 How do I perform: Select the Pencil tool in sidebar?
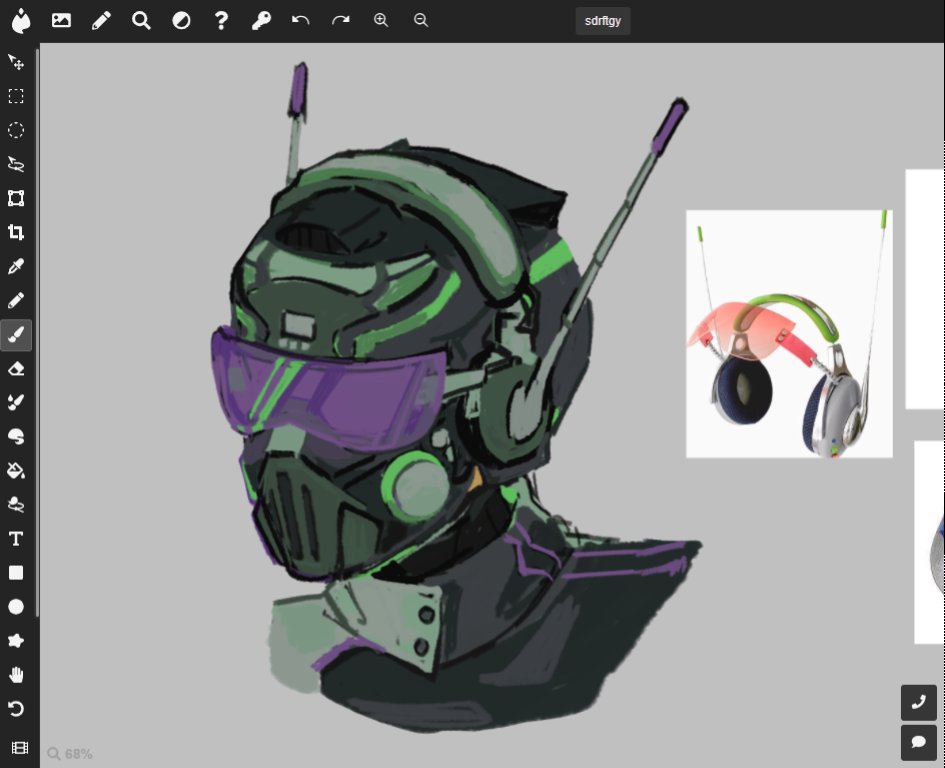click(16, 300)
